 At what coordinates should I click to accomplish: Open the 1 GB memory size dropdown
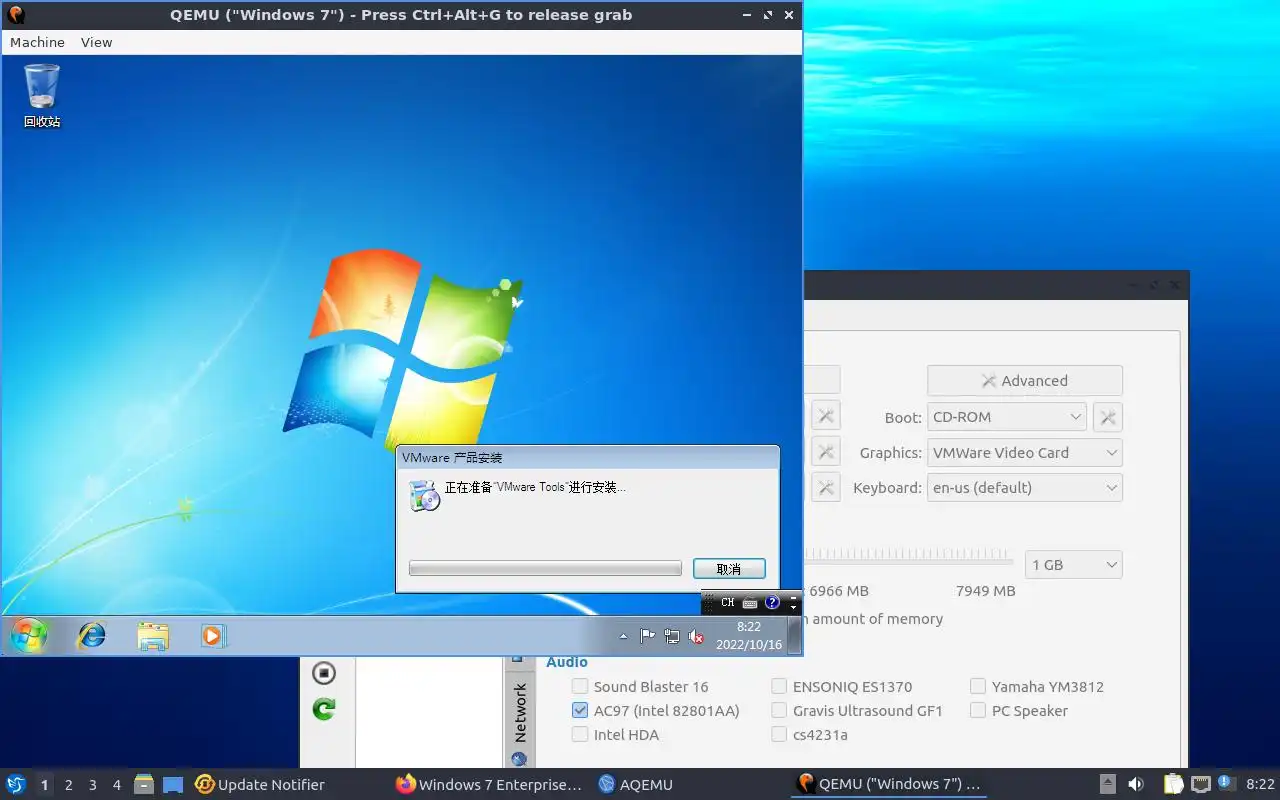pyautogui.click(x=1074, y=565)
